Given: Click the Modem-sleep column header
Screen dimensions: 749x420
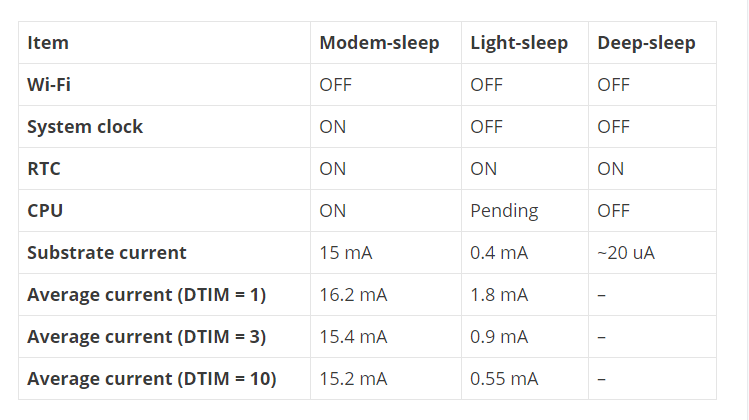Looking at the screenshot, I should click(379, 43).
